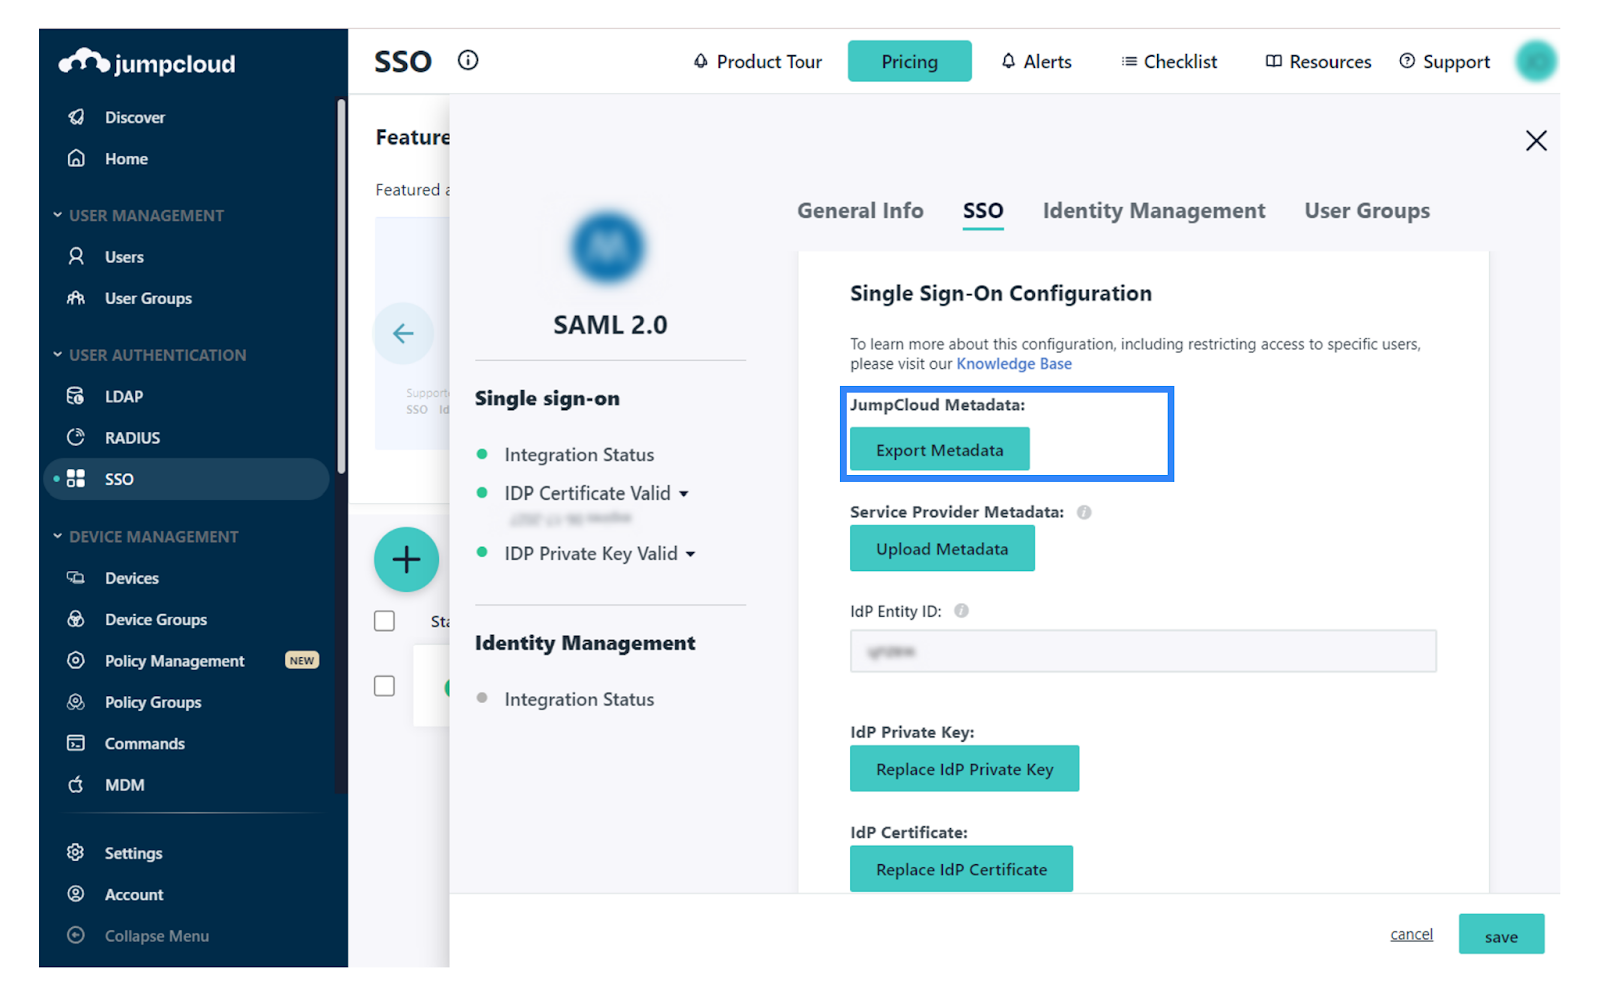
Task: Click the Pricing button
Action: 909,61
